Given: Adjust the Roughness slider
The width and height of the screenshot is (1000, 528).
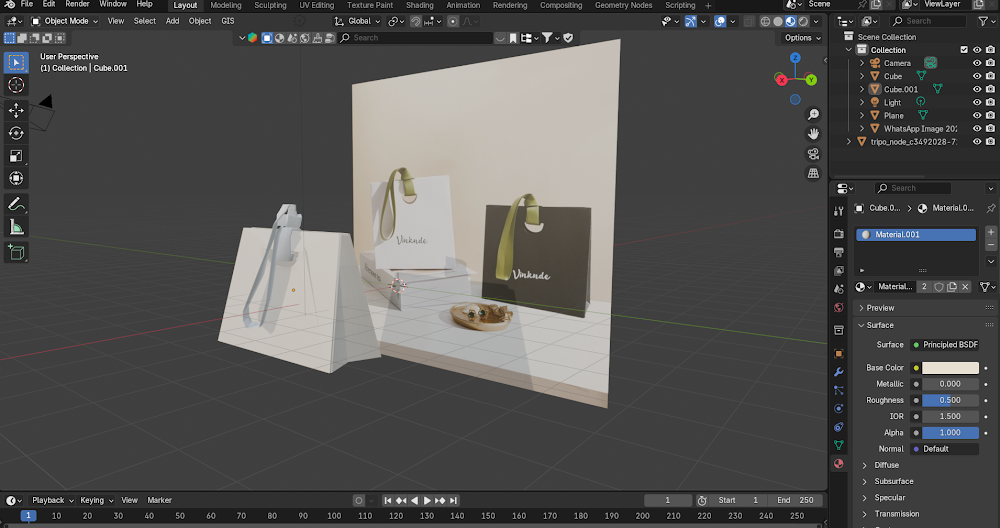Looking at the screenshot, I should [950, 400].
